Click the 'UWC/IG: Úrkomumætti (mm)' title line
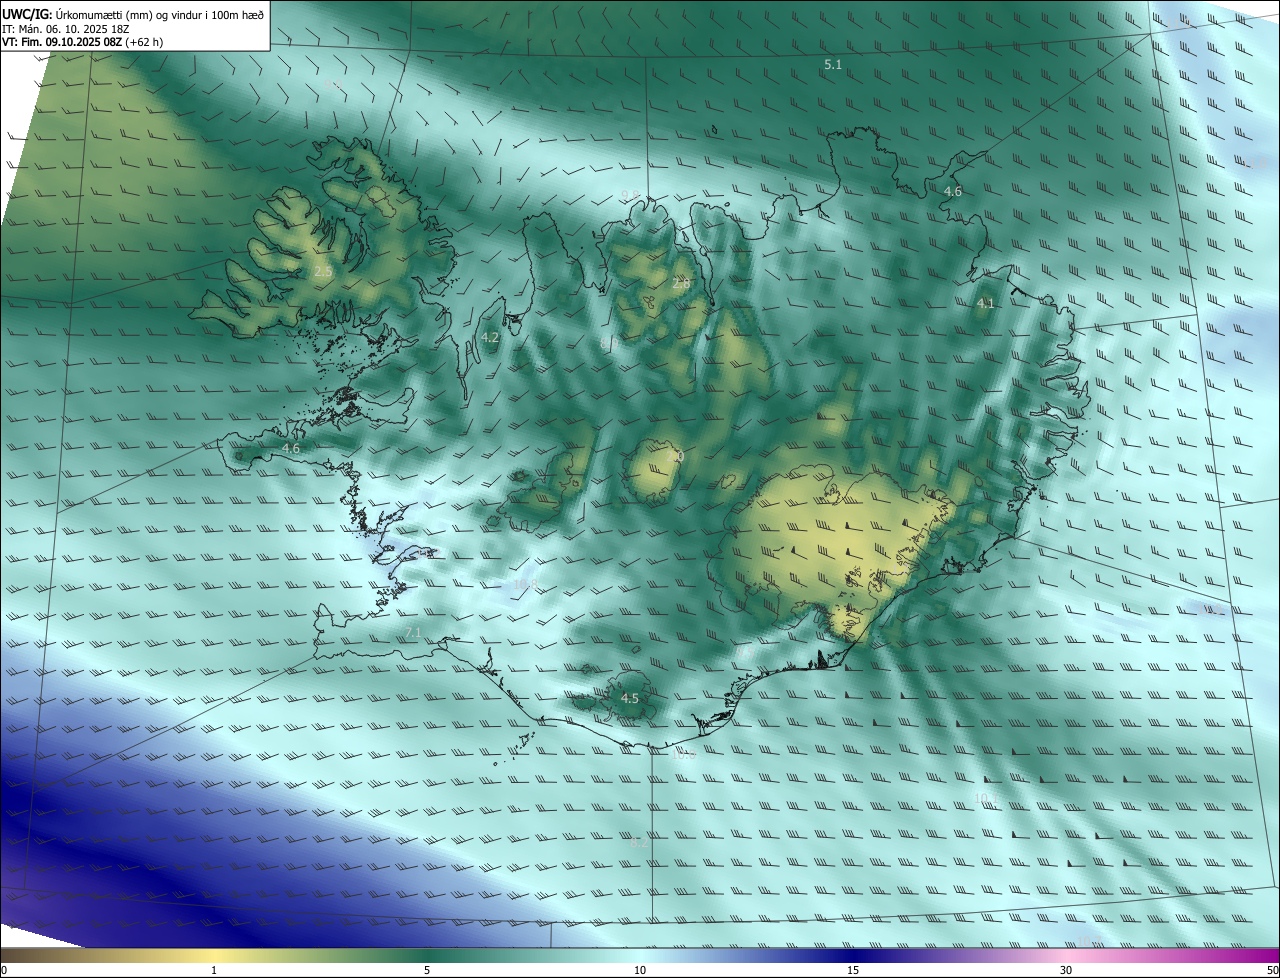The image size is (1280, 978). point(133,14)
